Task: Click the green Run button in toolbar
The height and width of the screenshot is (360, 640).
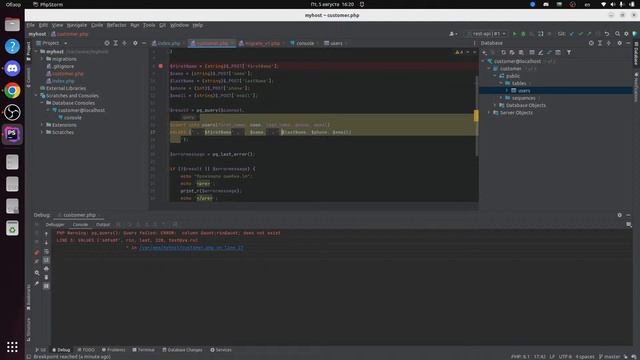Action: point(515,34)
